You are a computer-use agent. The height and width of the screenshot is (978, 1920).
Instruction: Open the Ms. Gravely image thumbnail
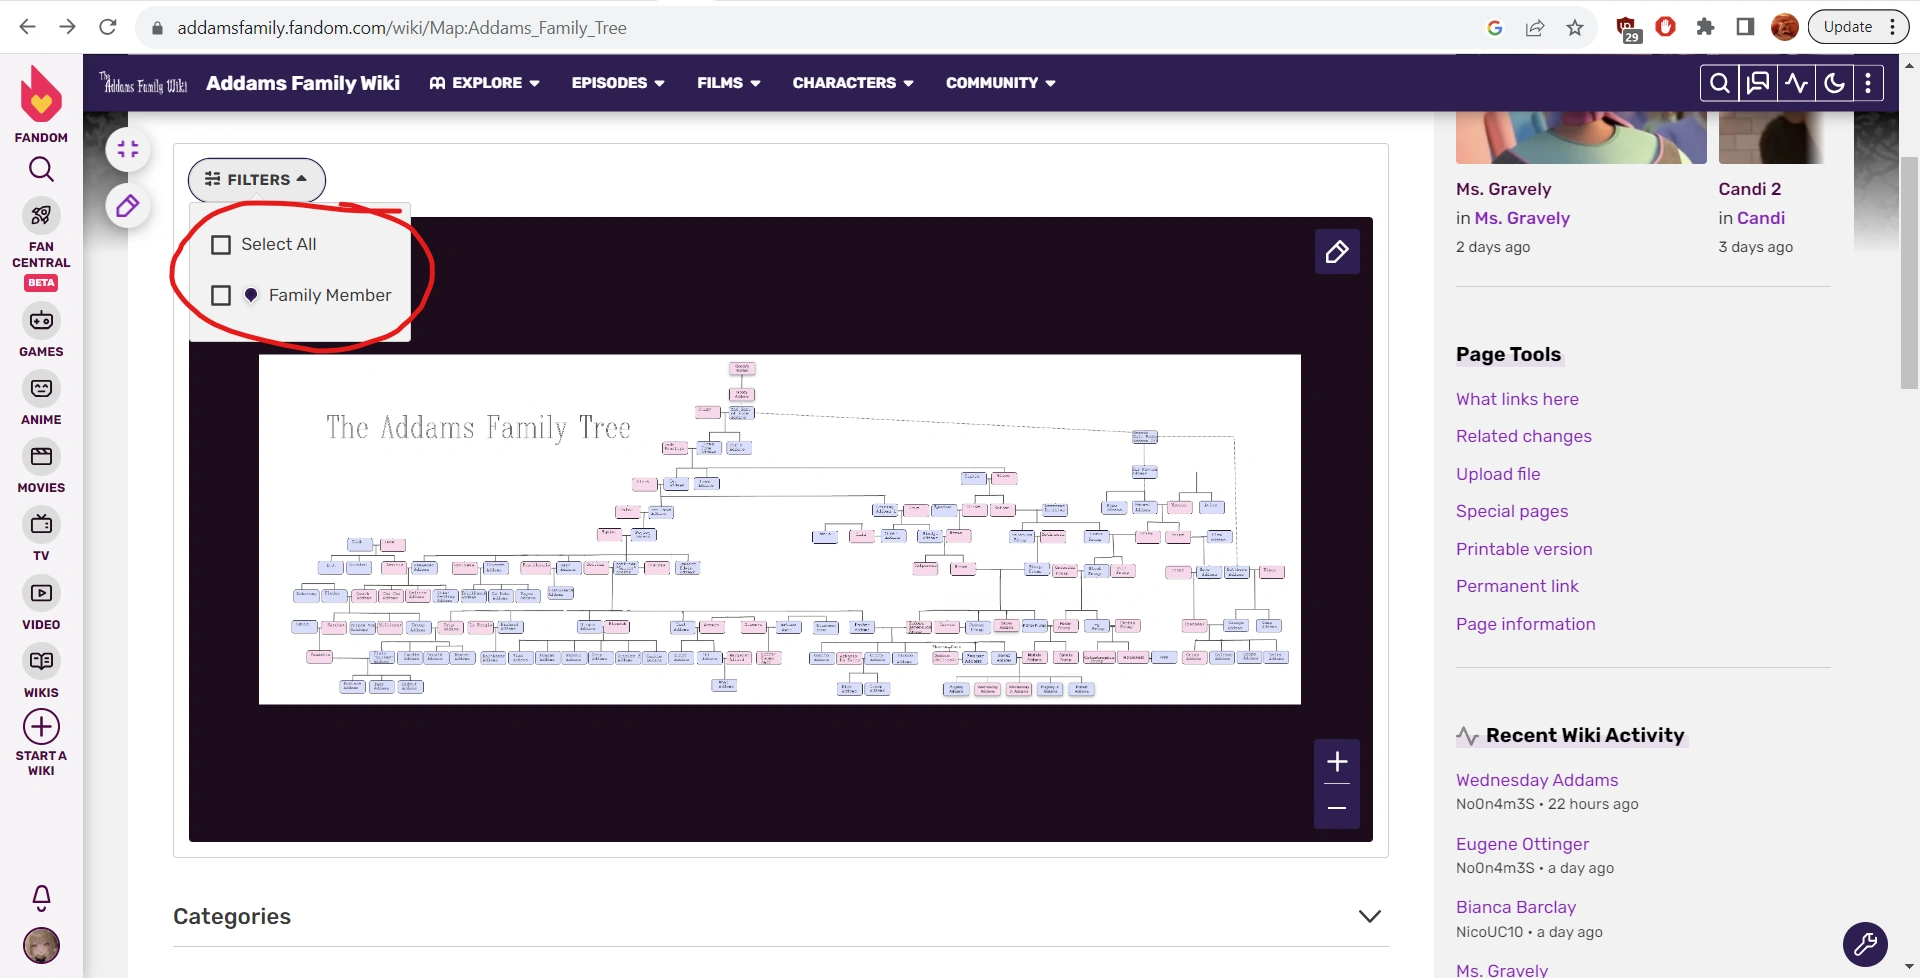point(1581,137)
